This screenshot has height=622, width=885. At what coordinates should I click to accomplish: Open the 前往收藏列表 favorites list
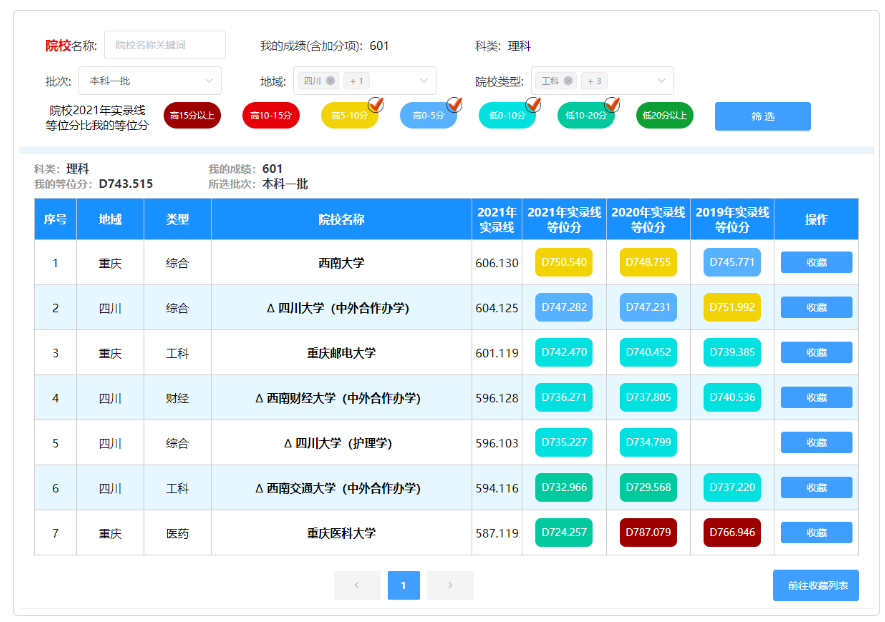816,585
